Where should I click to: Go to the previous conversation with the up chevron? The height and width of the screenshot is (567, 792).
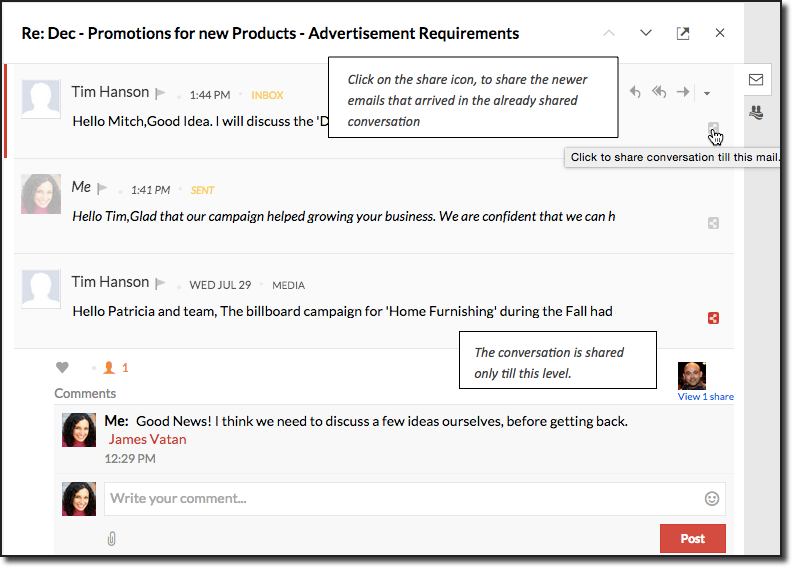coord(609,33)
